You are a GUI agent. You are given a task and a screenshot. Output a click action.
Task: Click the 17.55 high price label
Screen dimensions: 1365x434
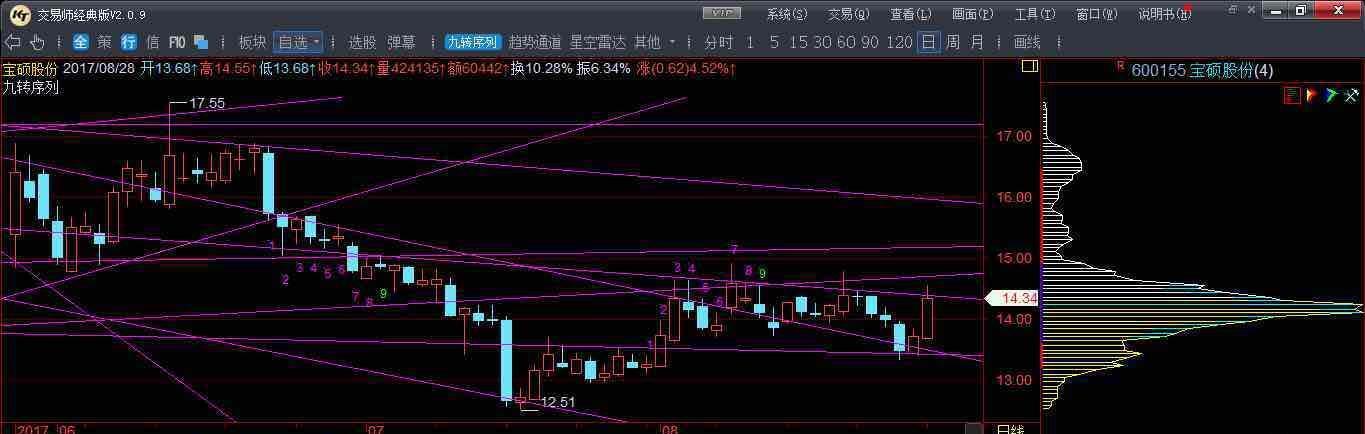click(x=206, y=103)
